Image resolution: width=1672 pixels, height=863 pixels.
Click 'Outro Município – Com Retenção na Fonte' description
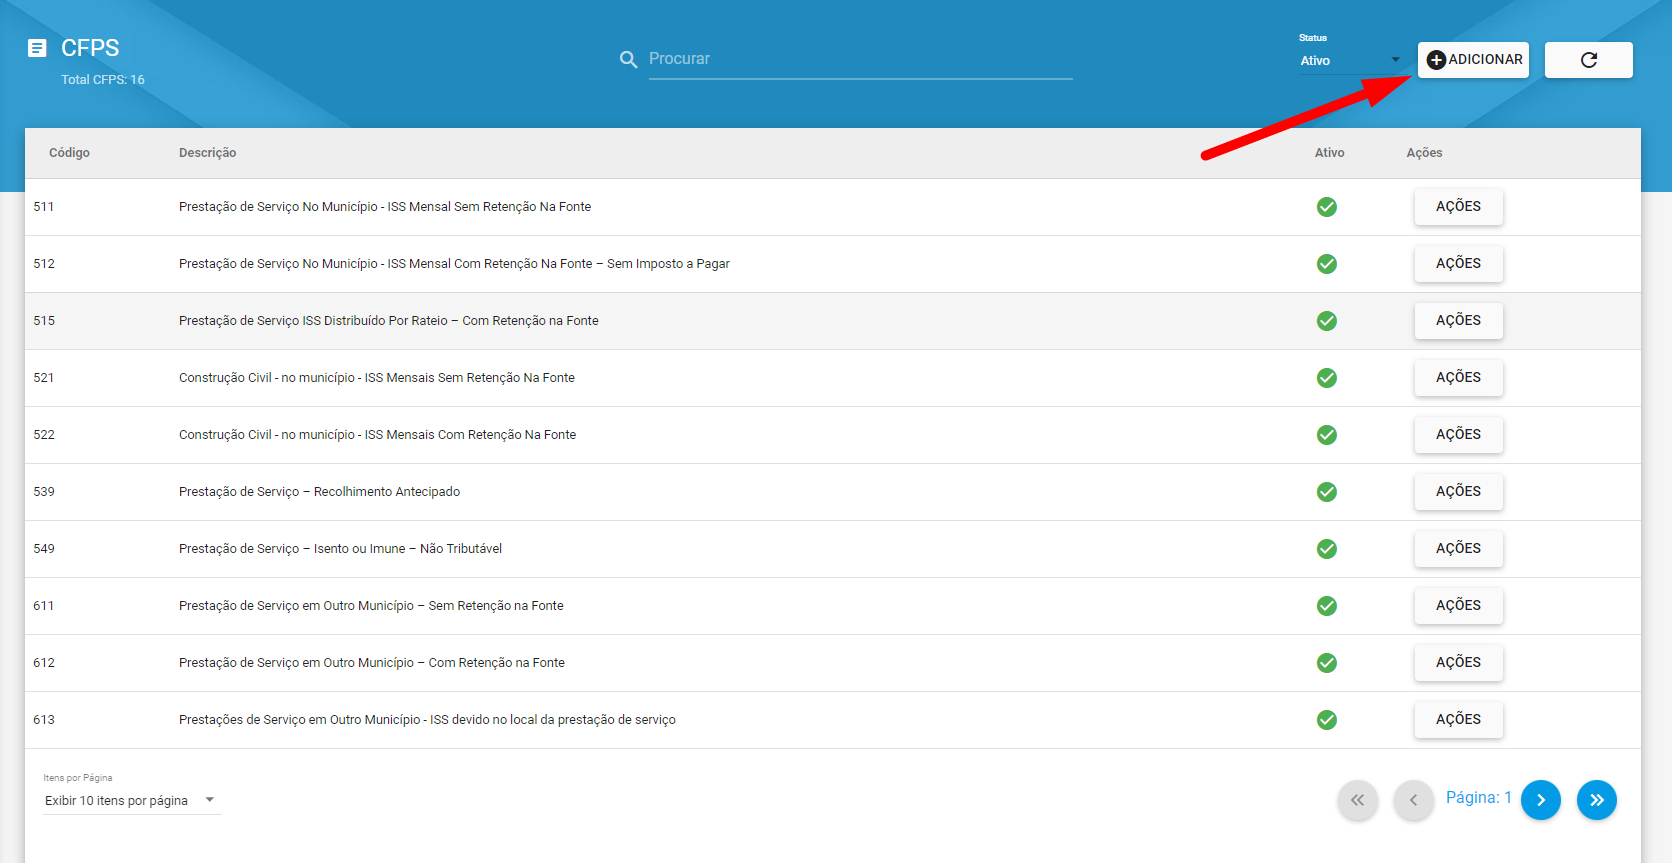[x=372, y=663]
